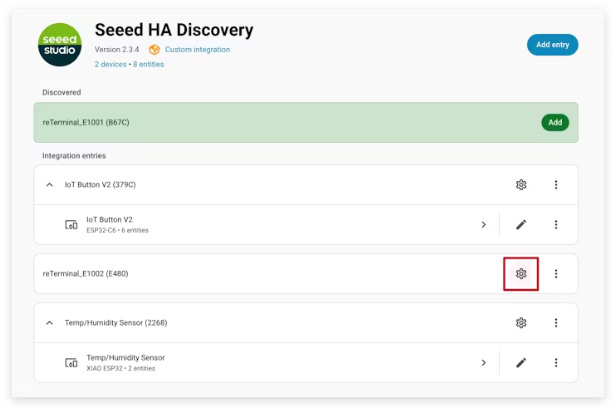The height and width of the screenshot is (411, 615).
Task: Click the Seeed Studio logo
Action: coord(60,45)
